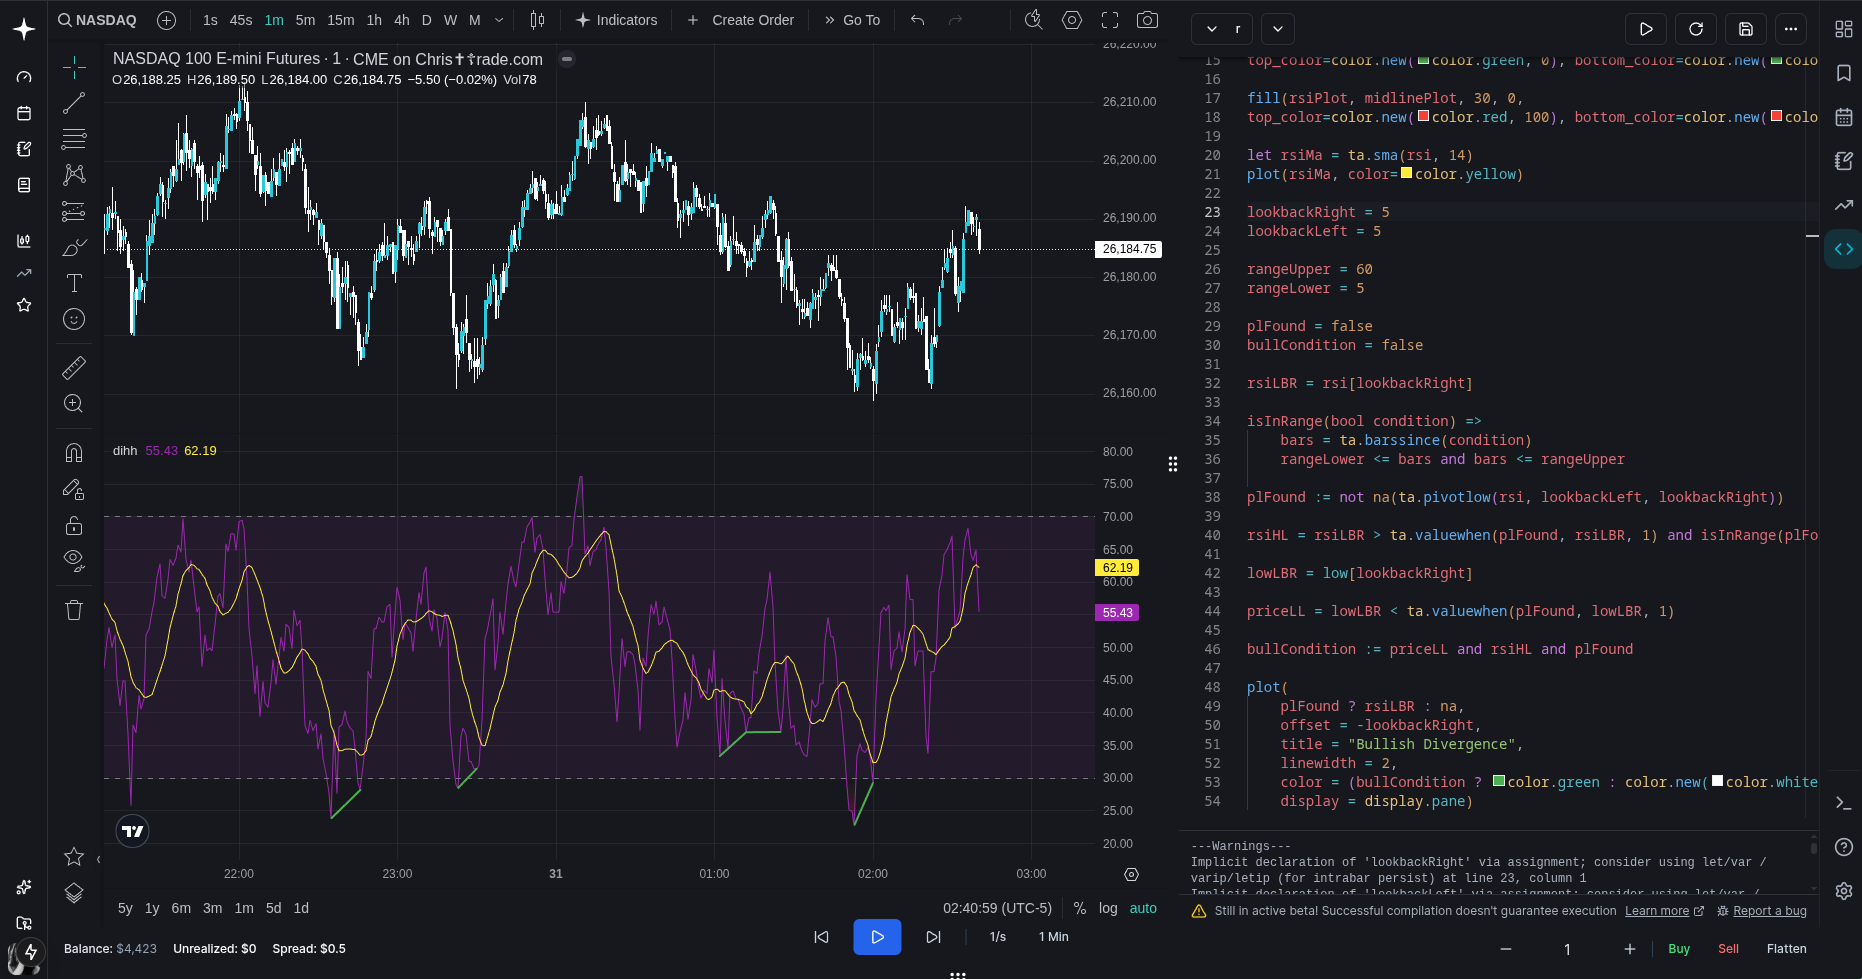Screen dimensions: 1862x979
Task: Click the Create Order button
Action: point(741,20)
